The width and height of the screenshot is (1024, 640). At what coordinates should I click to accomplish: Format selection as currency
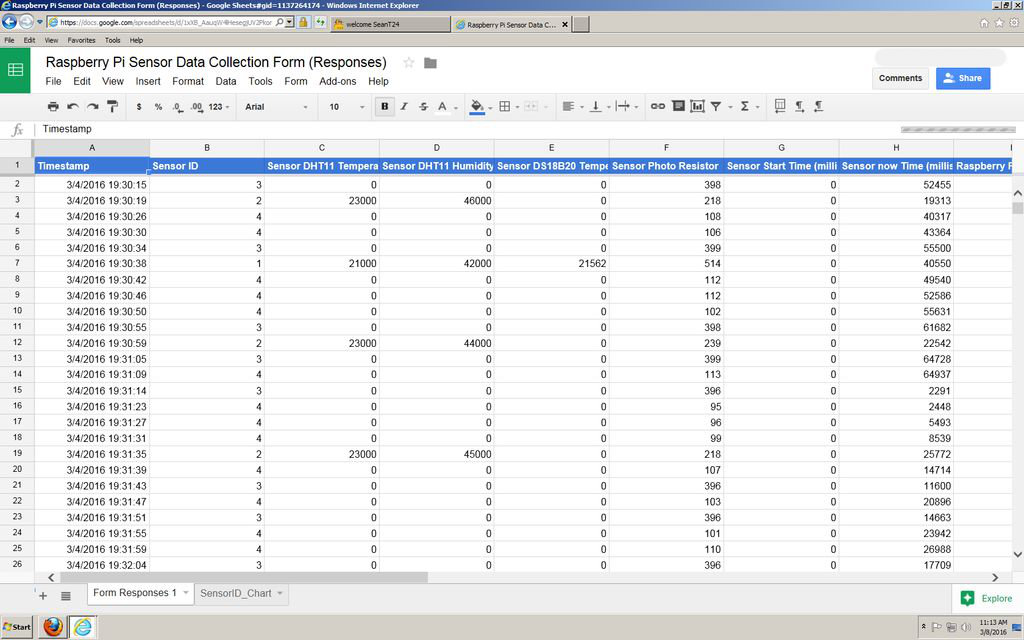(x=138, y=106)
